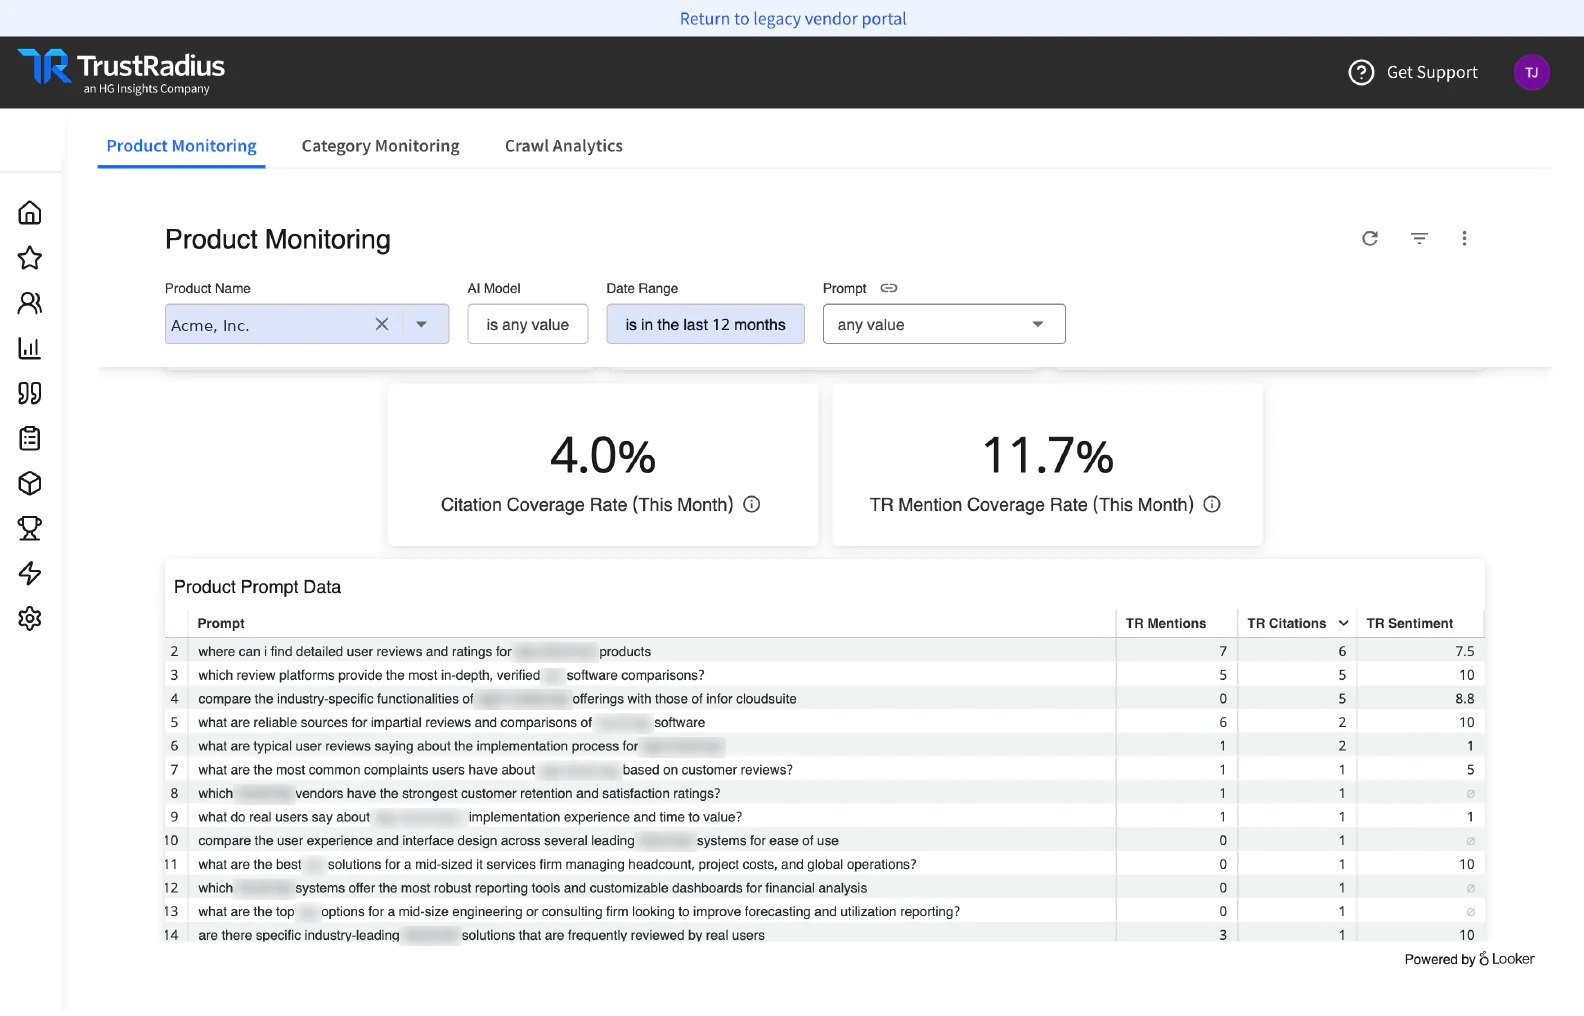Open the bar chart analytics sidebar icon
This screenshot has height=1016, width=1584.
pos(30,348)
